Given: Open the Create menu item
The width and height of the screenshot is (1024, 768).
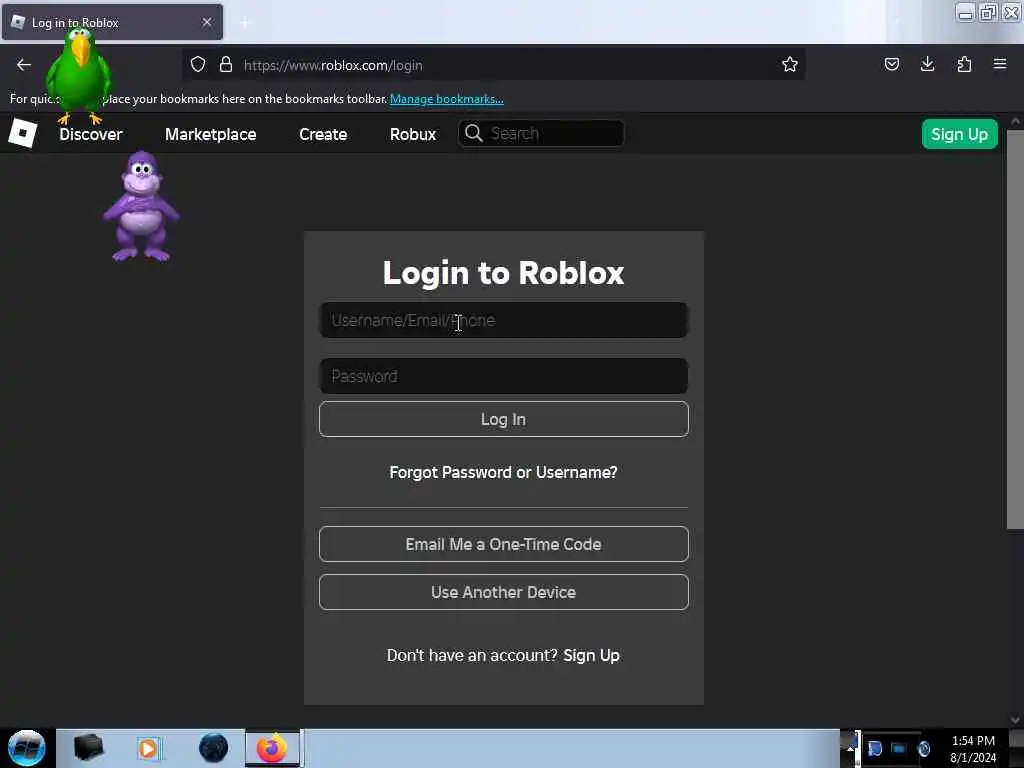Looking at the screenshot, I should 323,135.
